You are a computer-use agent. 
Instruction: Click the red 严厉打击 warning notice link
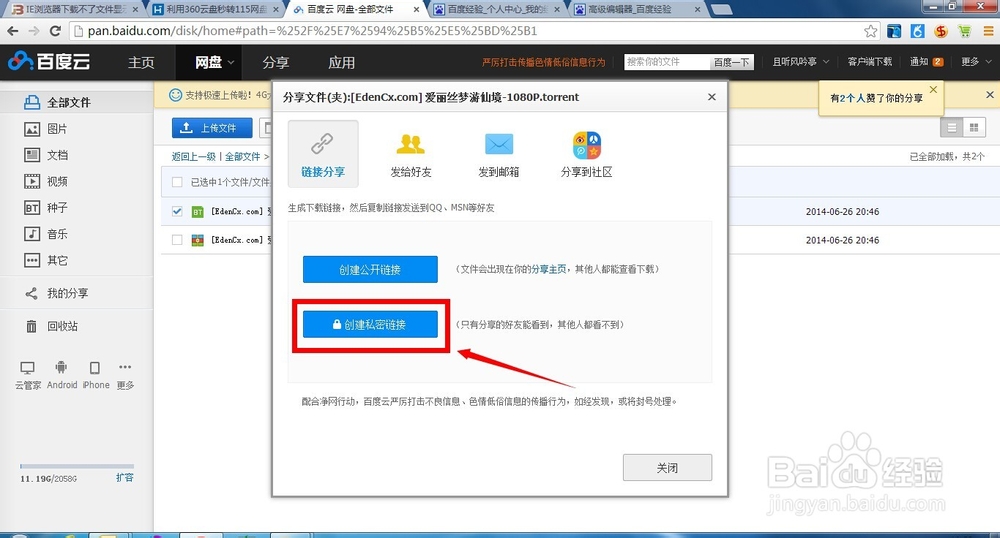tap(543, 62)
